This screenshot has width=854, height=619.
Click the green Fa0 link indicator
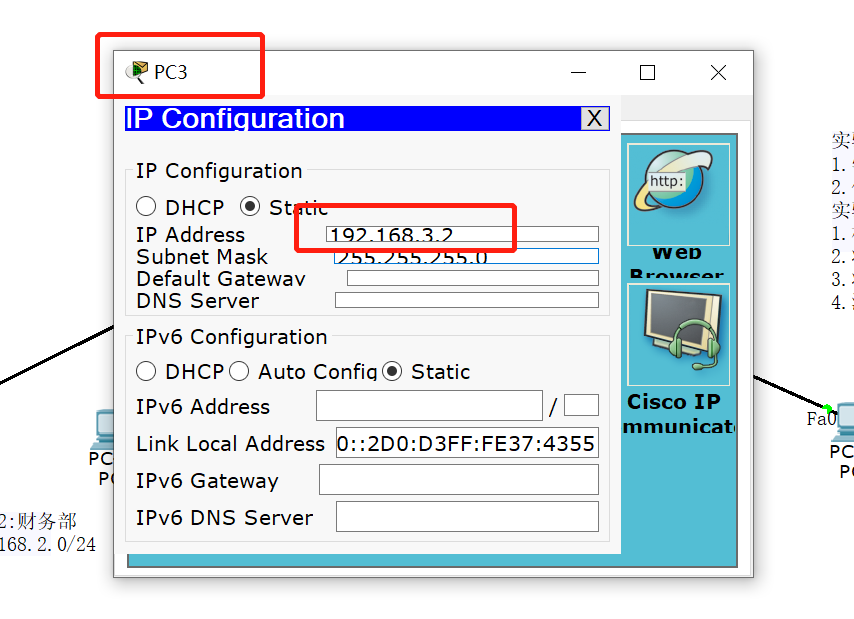pos(827,408)
